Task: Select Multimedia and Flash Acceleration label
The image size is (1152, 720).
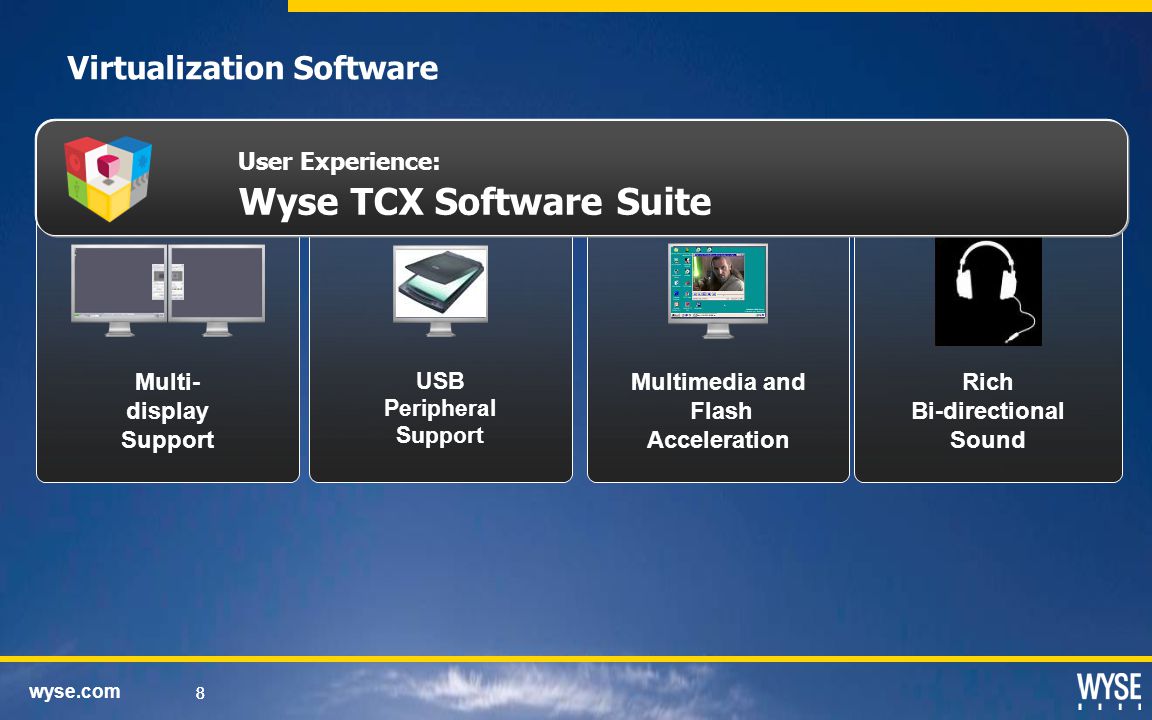Action: click(x=718, y=411)
